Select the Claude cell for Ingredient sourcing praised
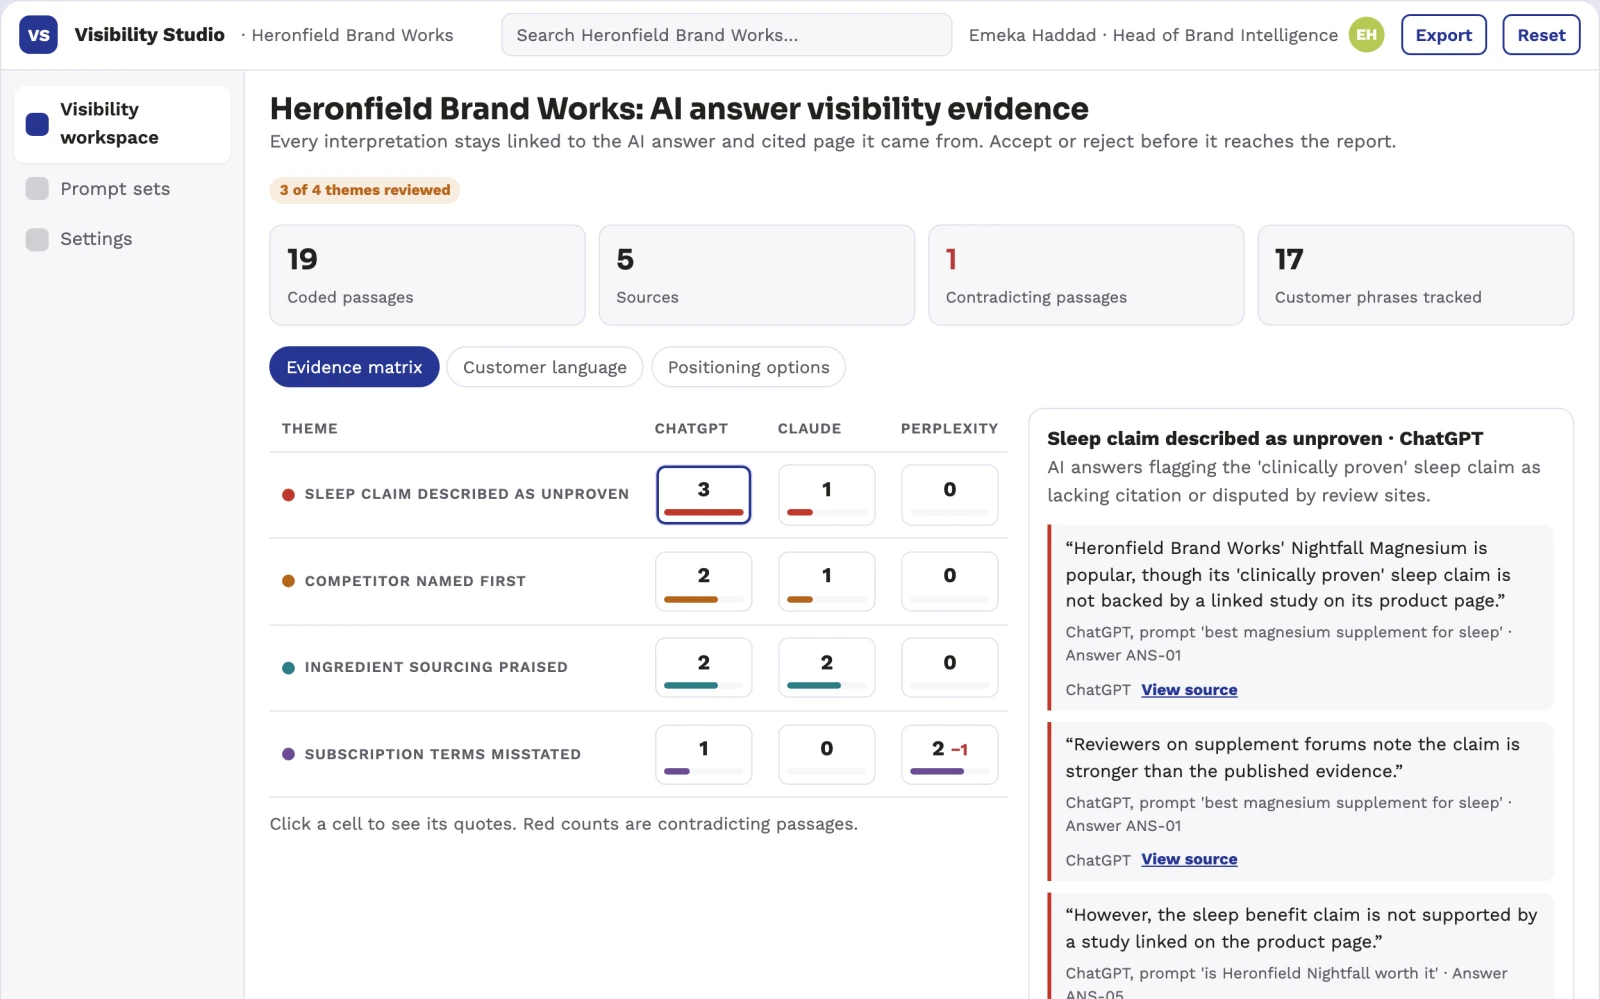The width and height of the screenshot is (1600, 999). point(827,668)
